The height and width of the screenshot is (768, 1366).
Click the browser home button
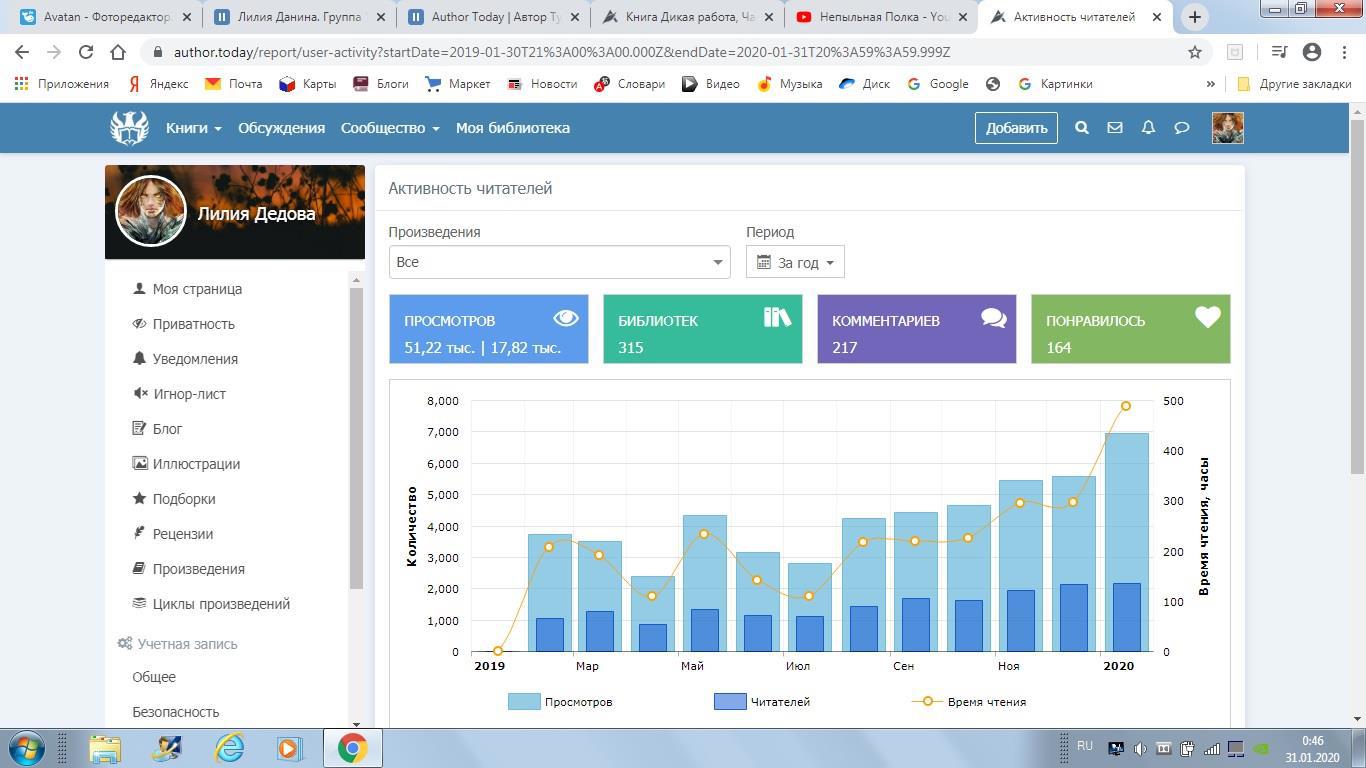(118, 52)
